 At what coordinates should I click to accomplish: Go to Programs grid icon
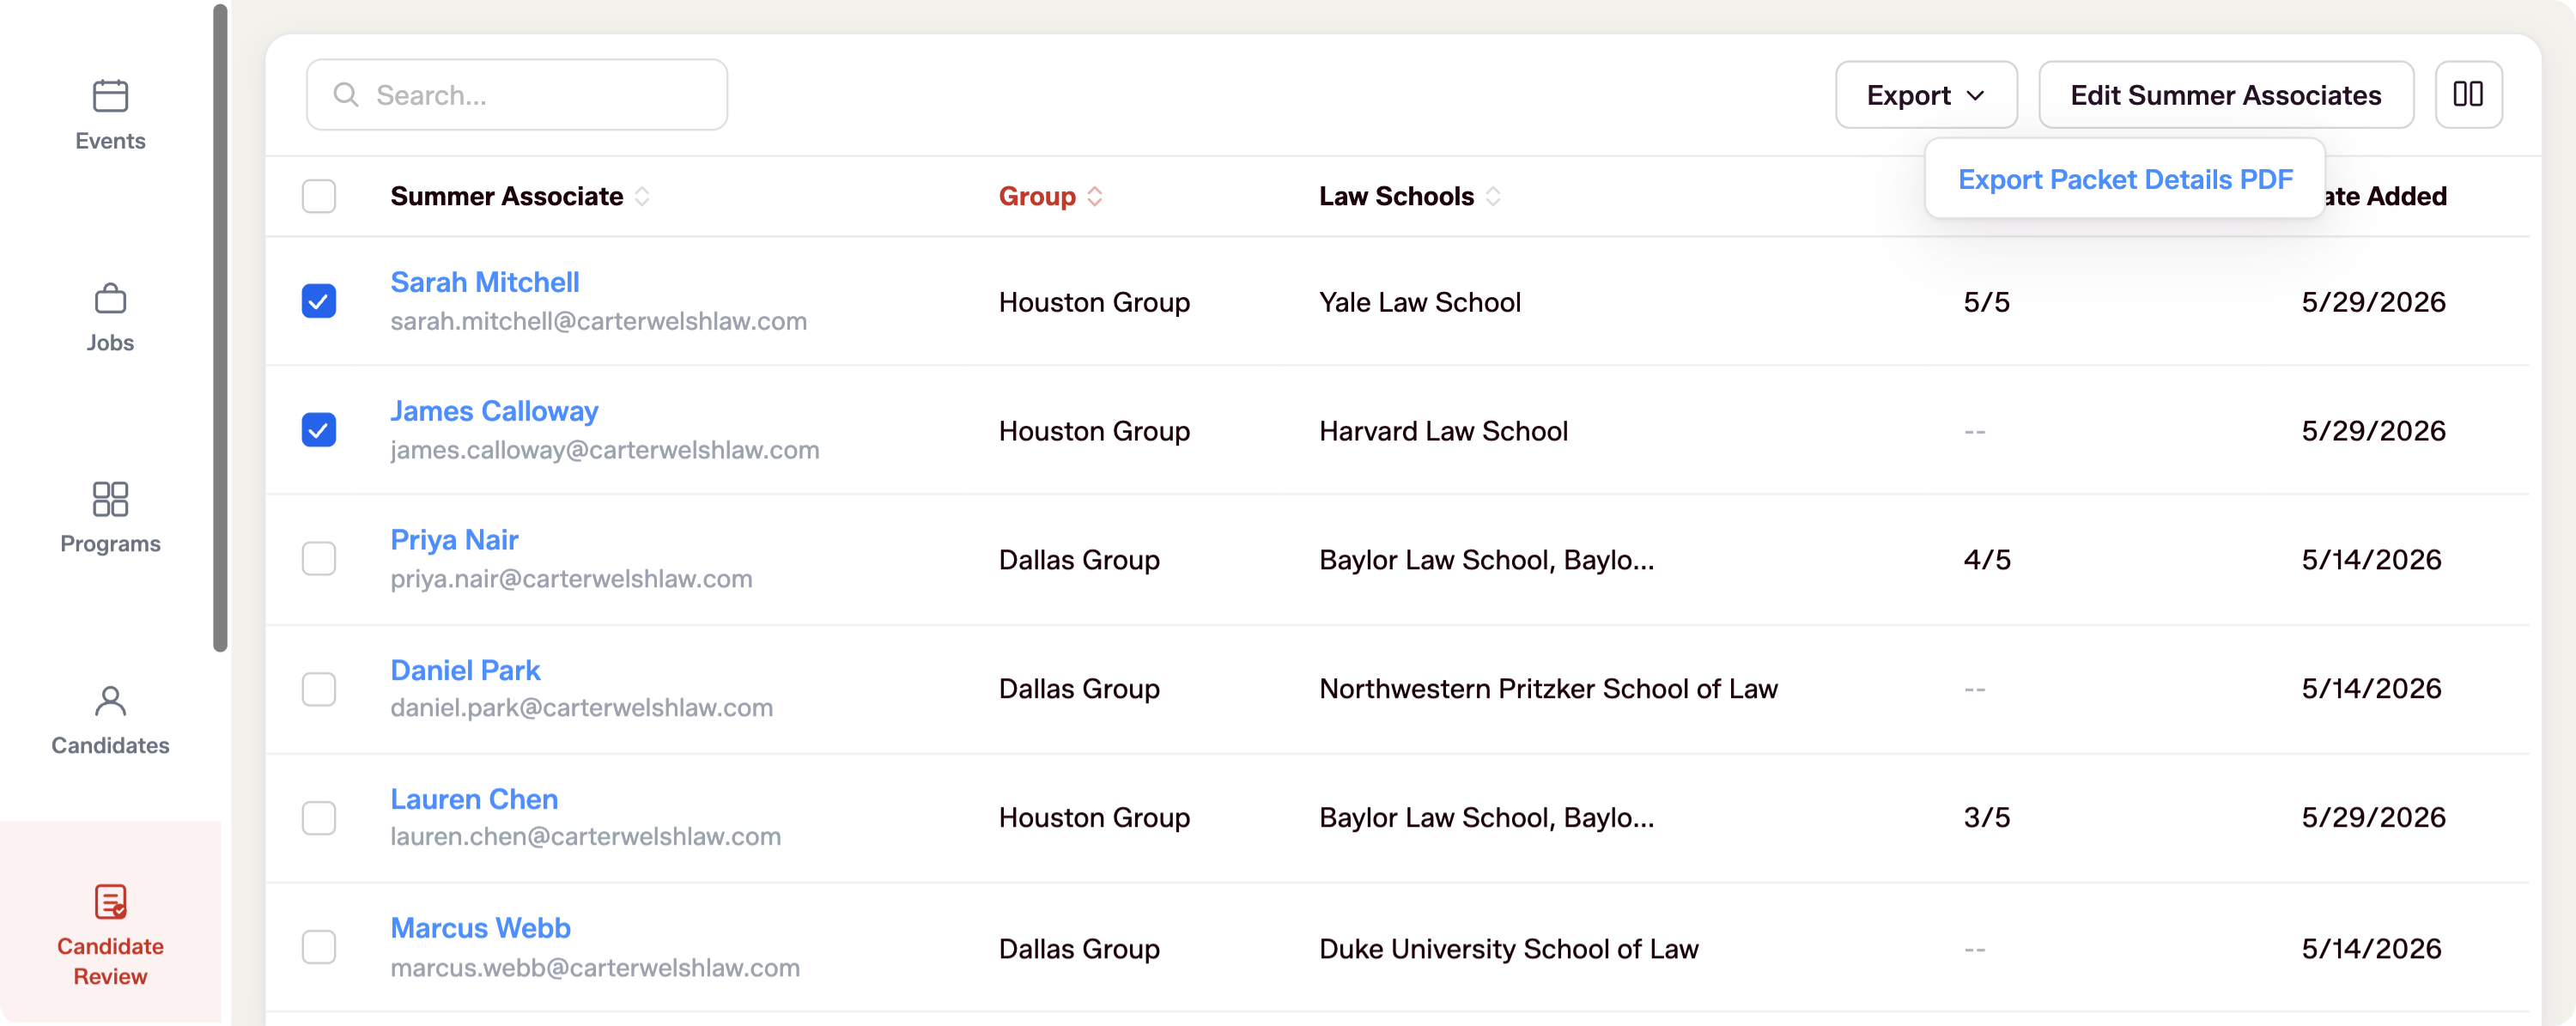click(x=110, y=499)
